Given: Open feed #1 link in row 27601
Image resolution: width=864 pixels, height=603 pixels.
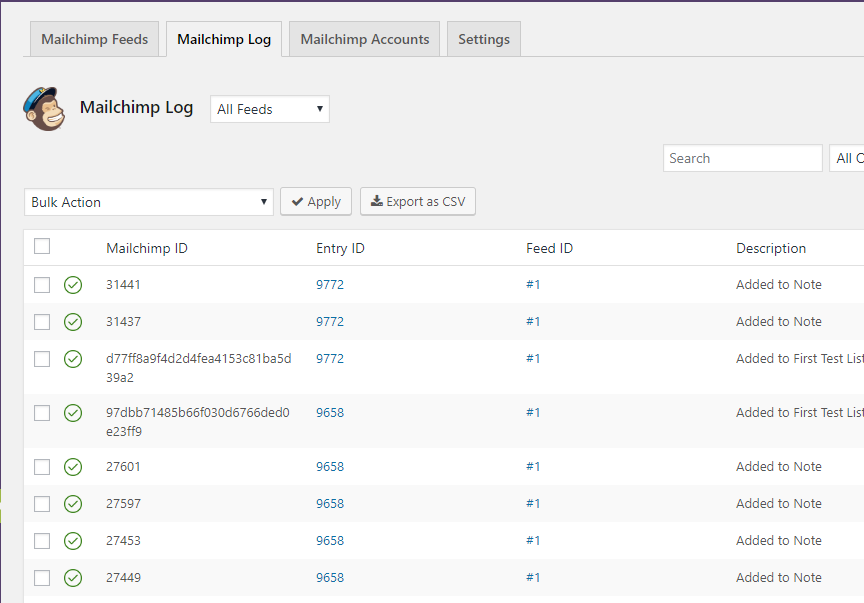Looking at the screenshot, I should coord(533,467).
